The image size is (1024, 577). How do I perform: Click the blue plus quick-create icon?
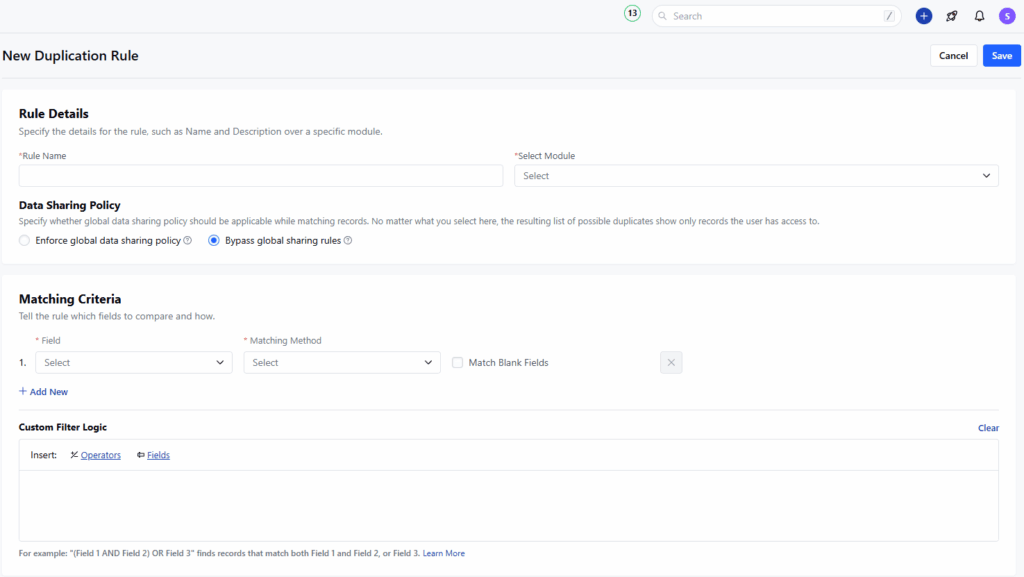tap(923, 16)
